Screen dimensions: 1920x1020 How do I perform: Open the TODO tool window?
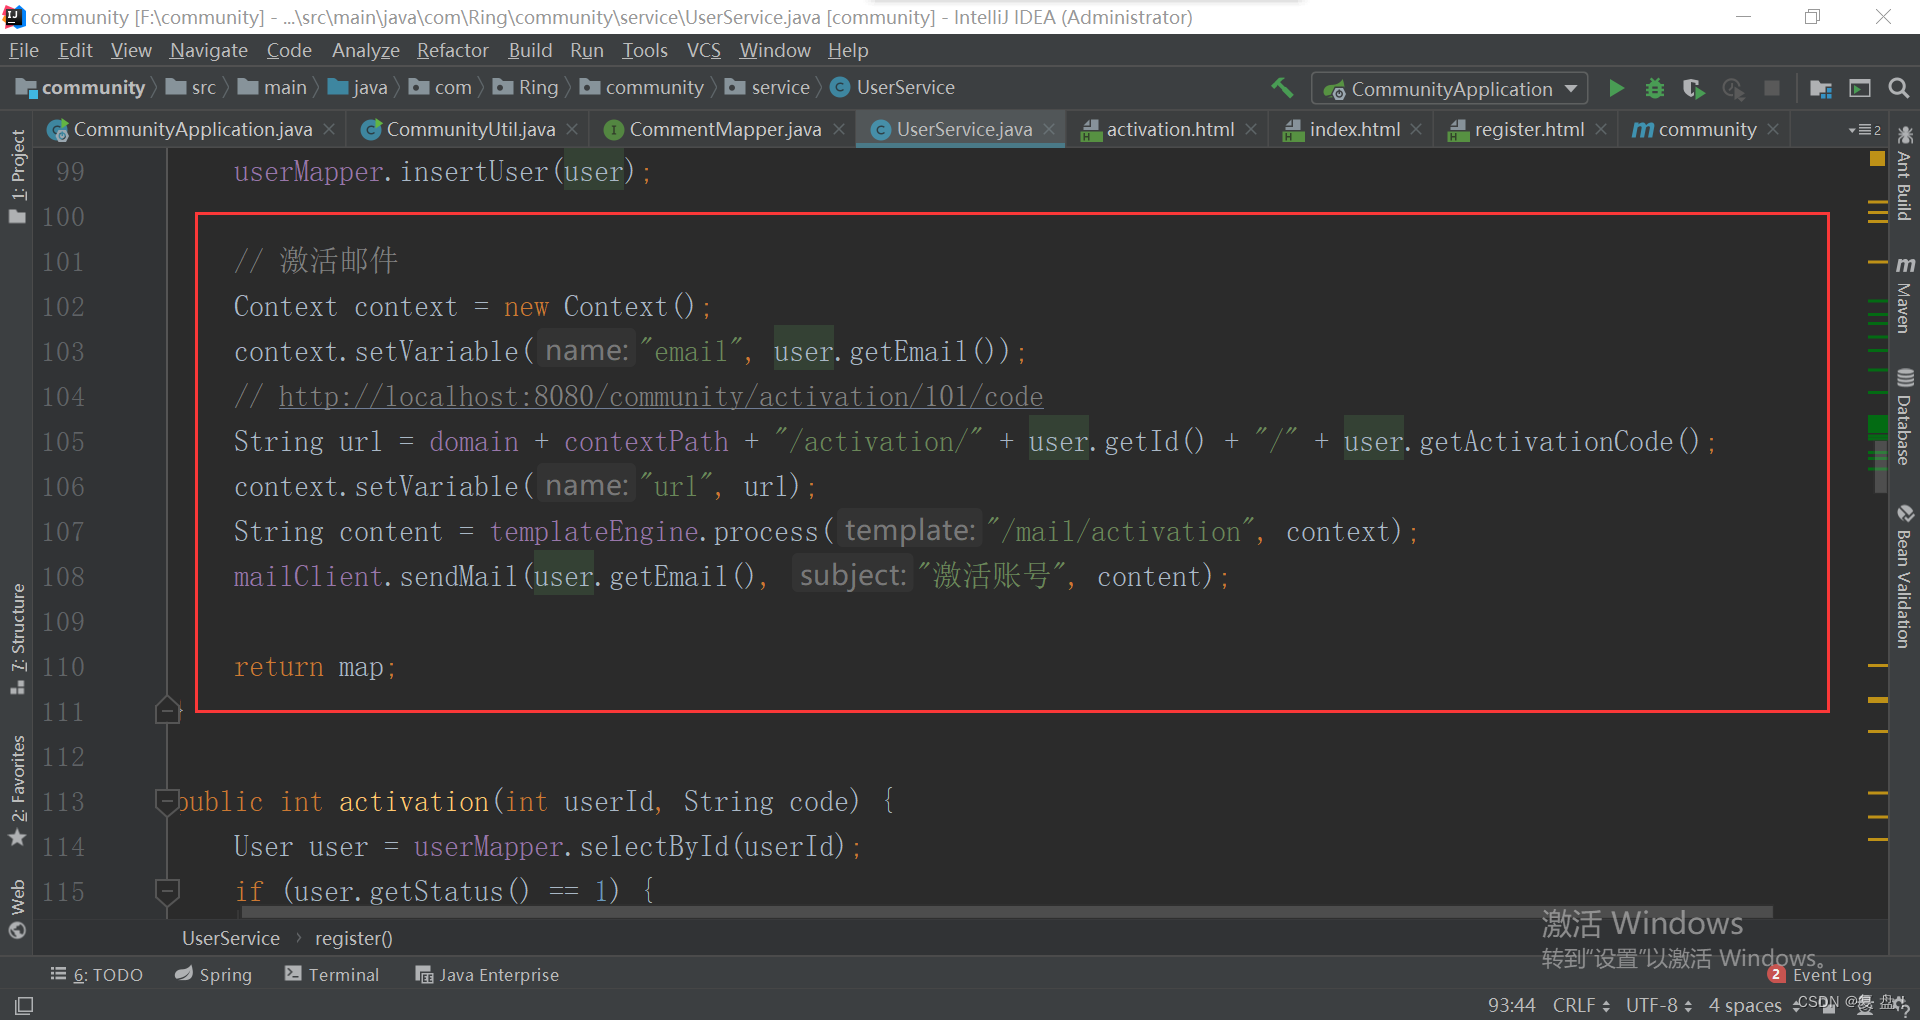[x=97, y=974]
